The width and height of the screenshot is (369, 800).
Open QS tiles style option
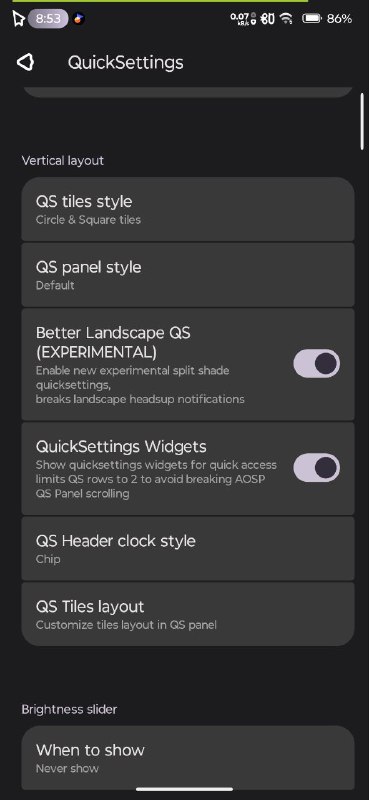(x=188, y=209)
